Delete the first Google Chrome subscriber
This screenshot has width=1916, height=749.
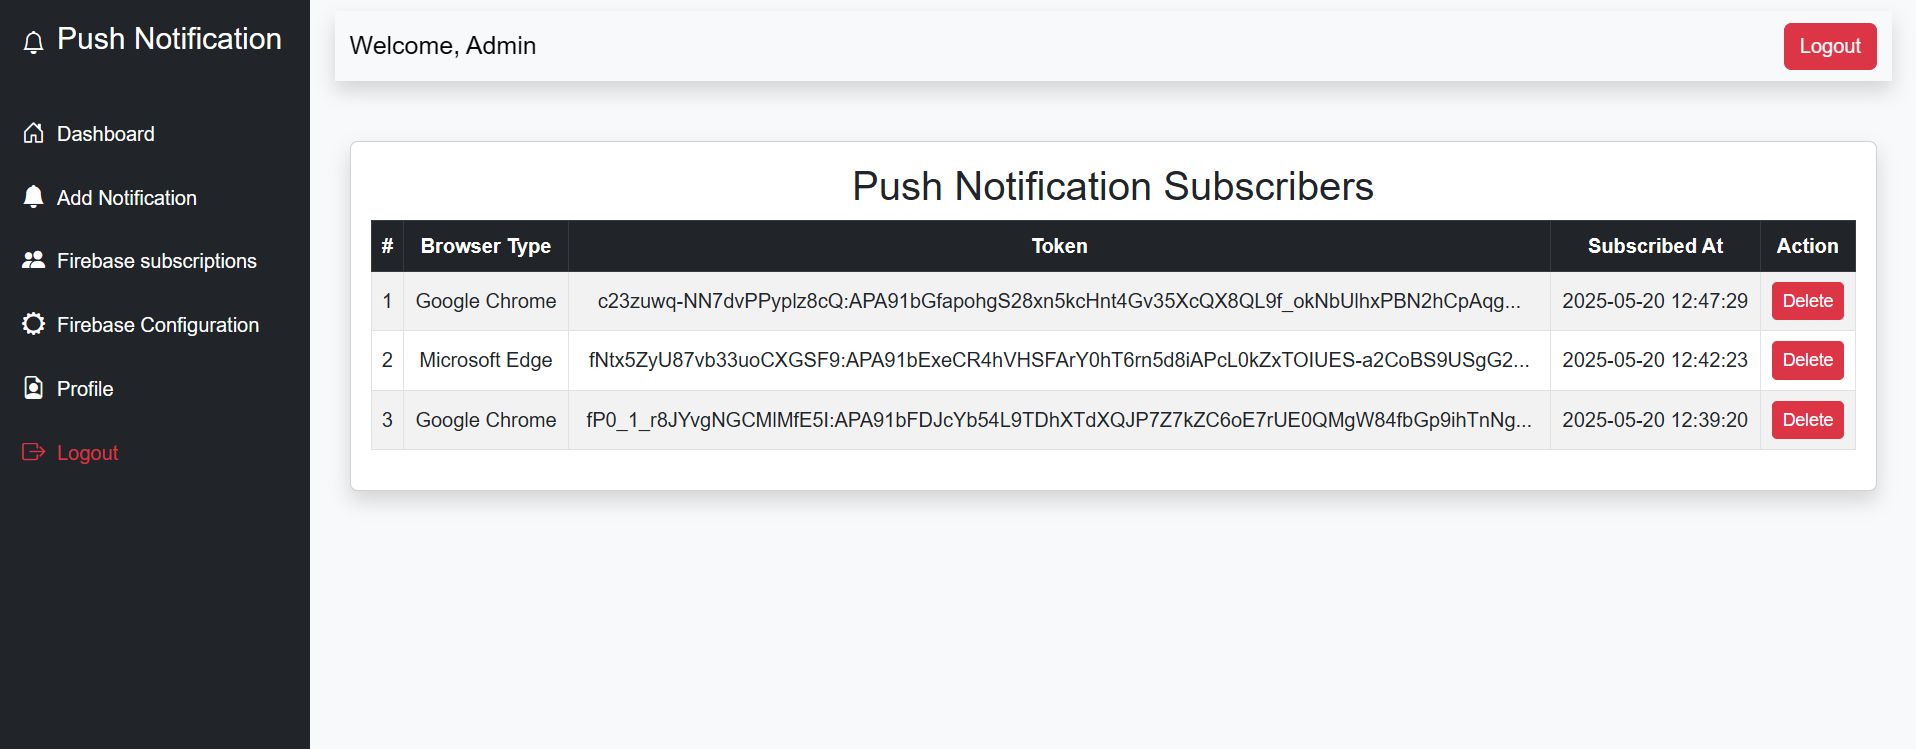(x=1807, y=301)
